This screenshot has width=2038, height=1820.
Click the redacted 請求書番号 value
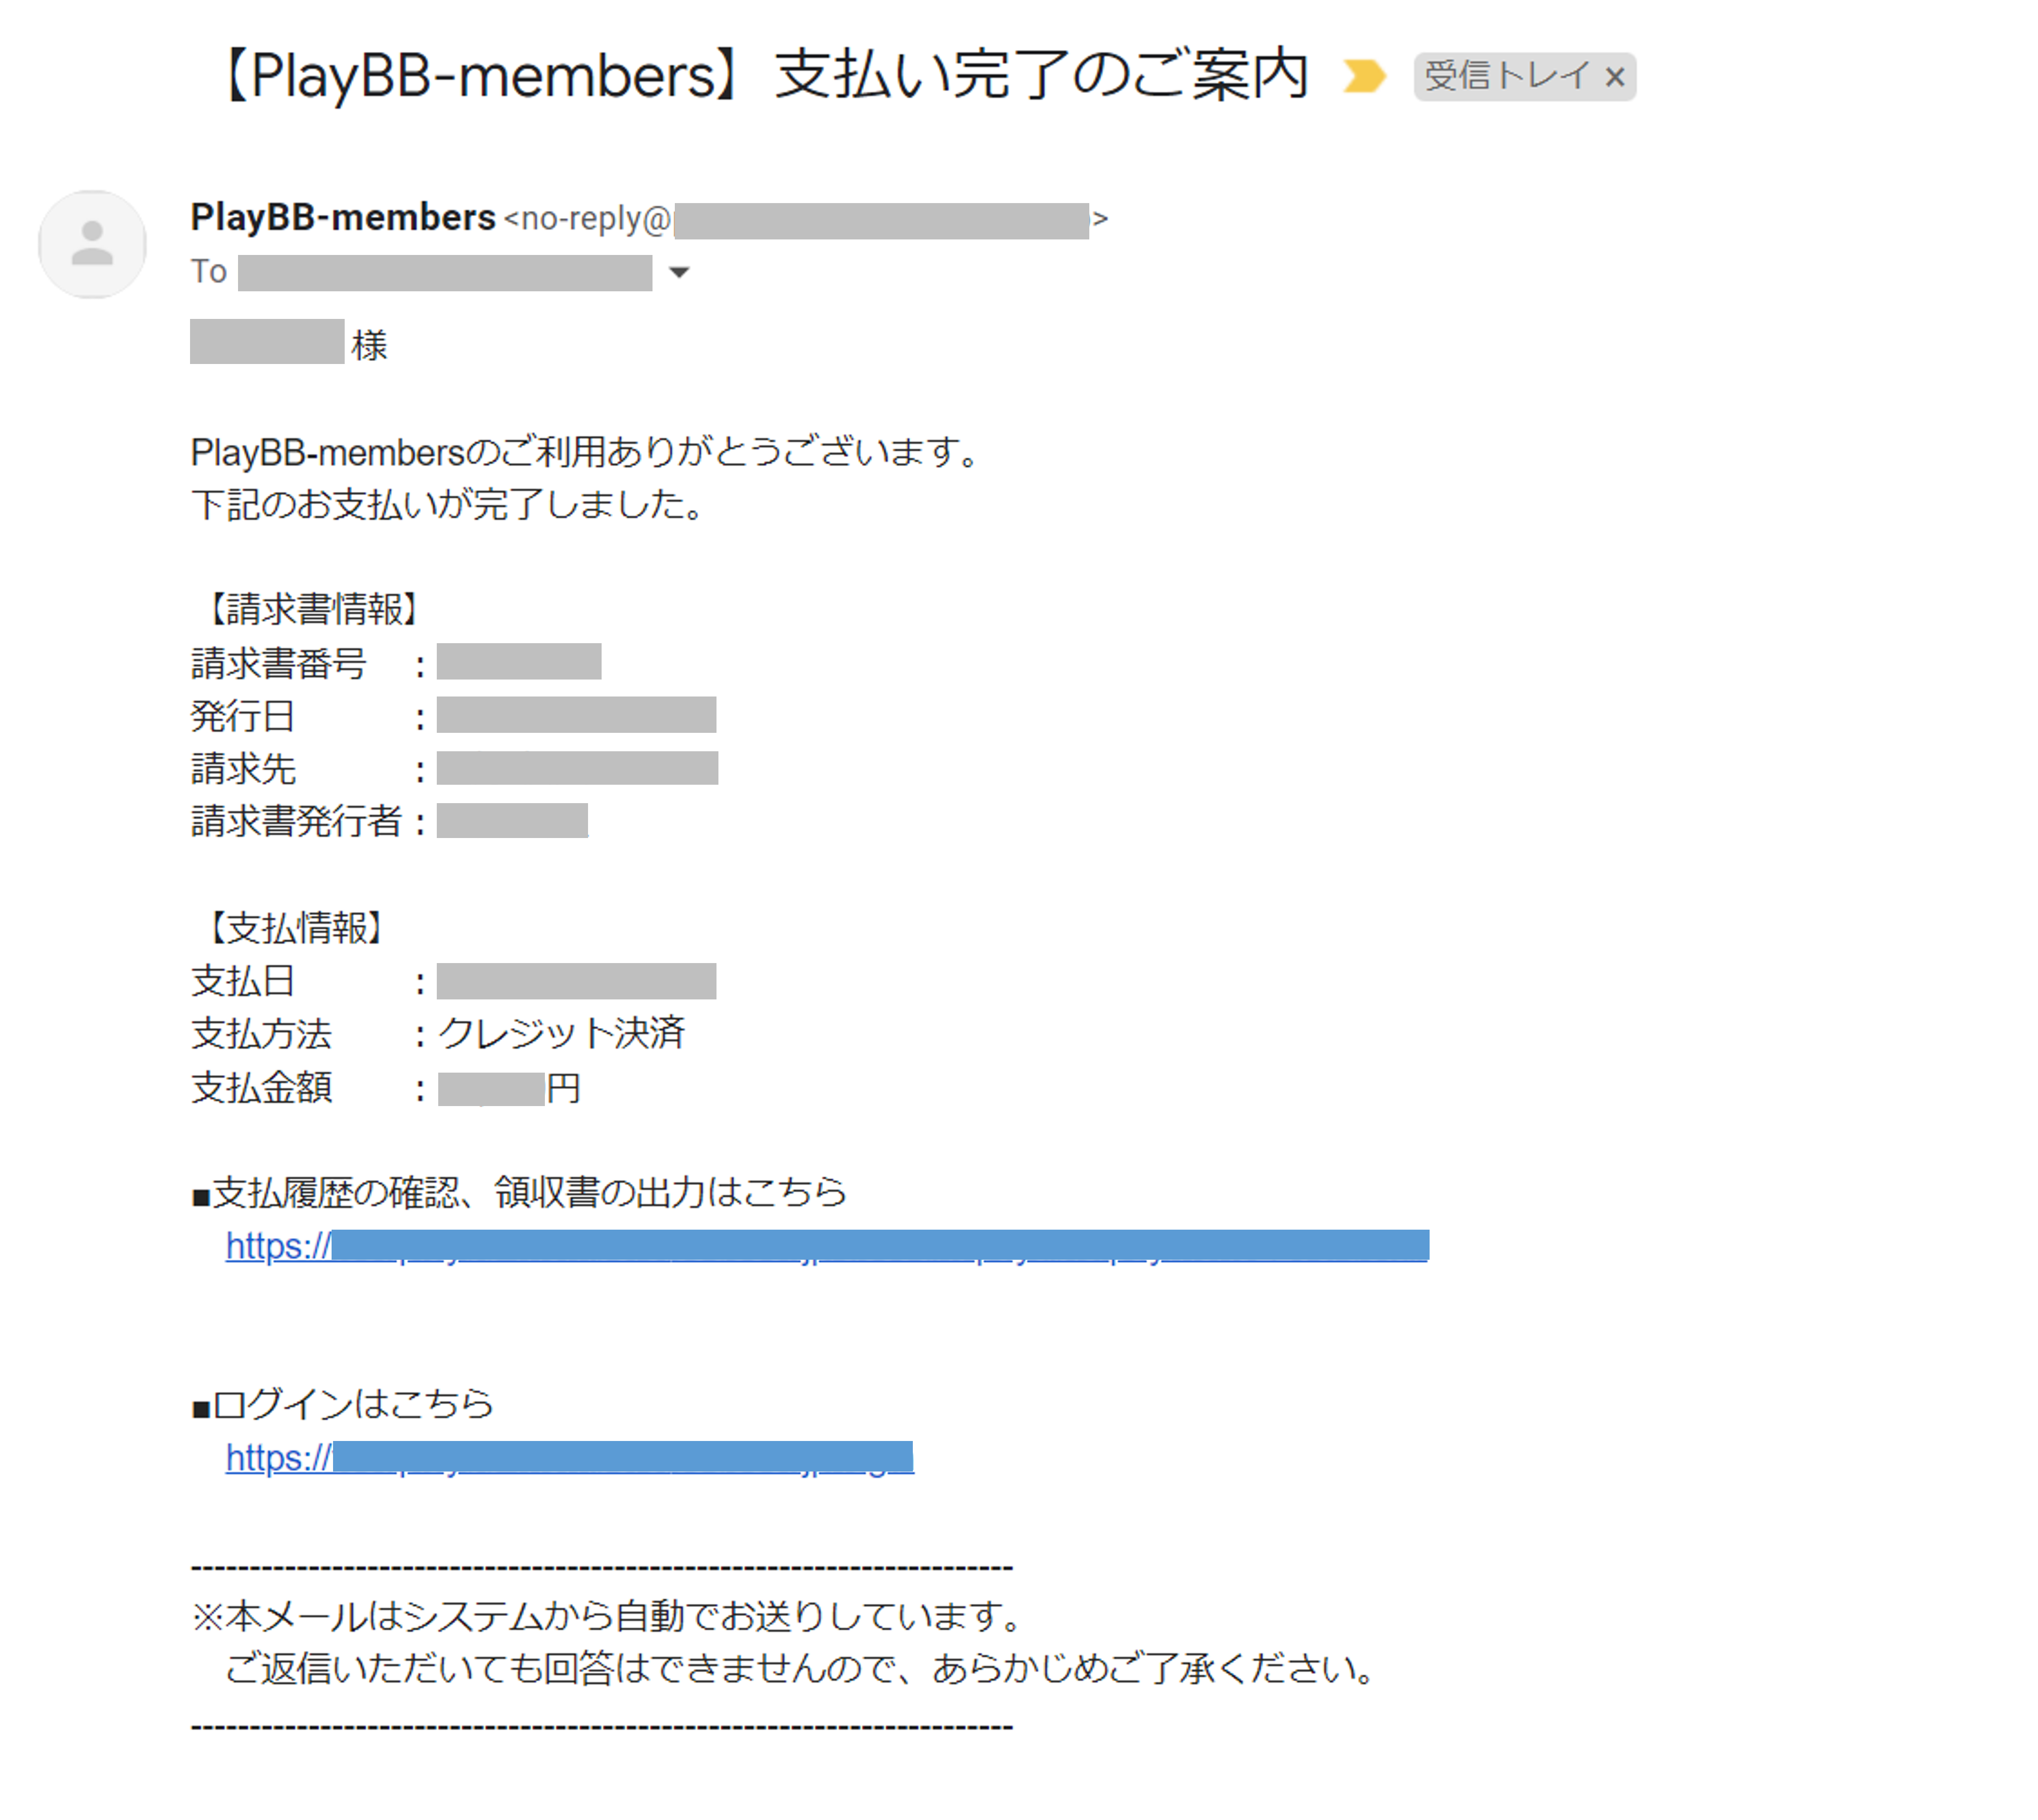coord(519,662)
